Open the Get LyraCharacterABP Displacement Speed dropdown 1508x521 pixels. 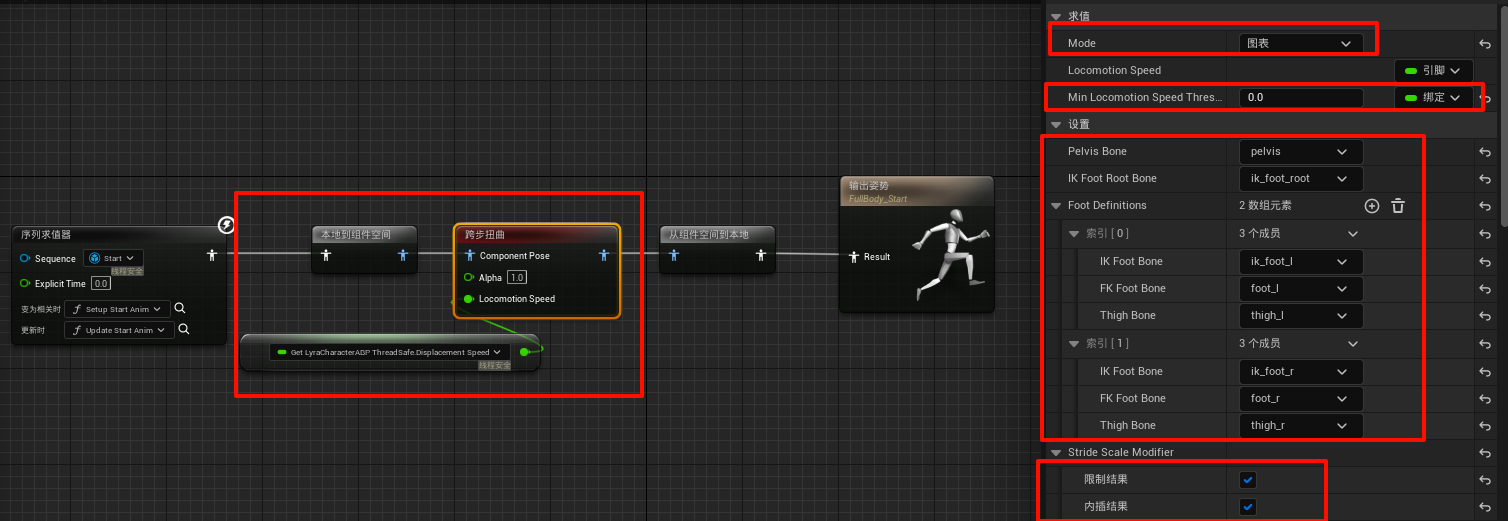click(x=390, y=352)
